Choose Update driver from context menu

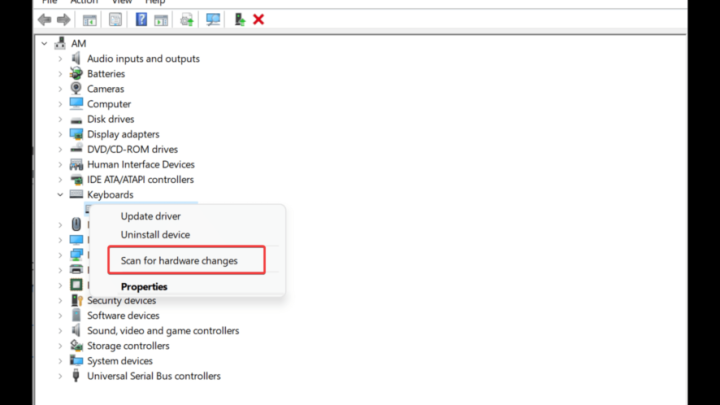[x=151, y=216]
